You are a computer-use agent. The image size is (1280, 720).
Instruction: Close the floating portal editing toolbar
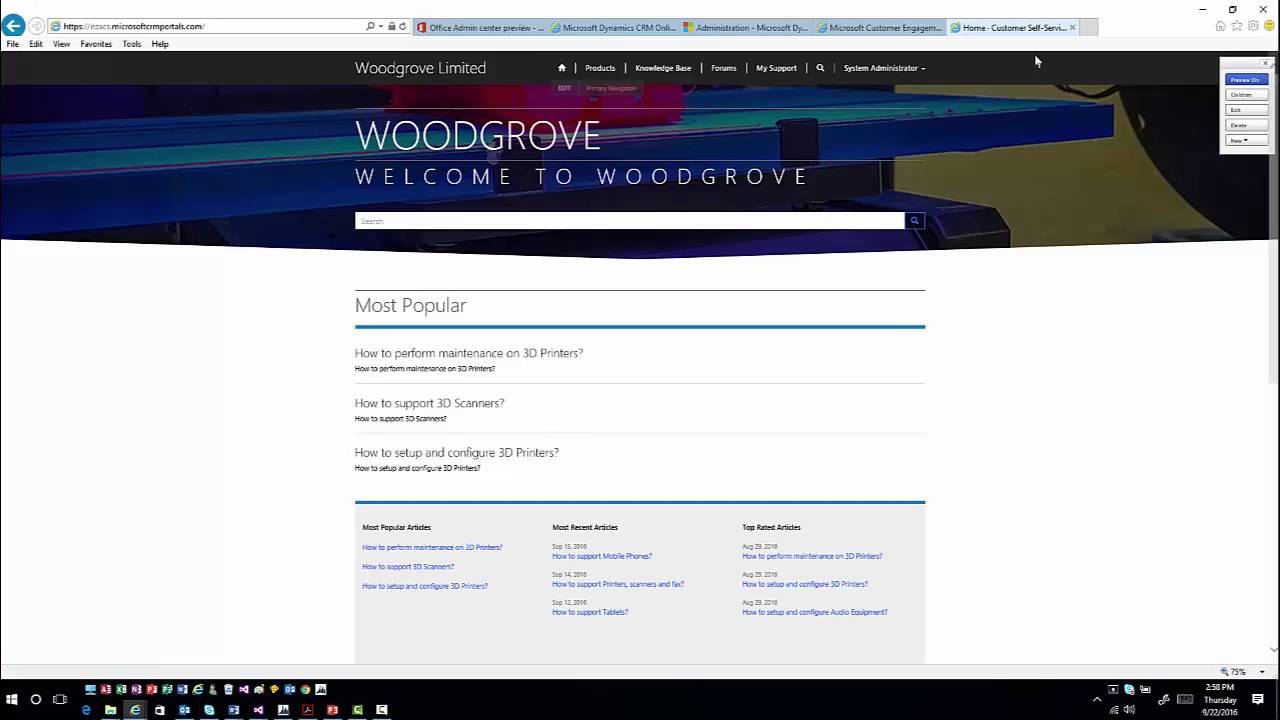1265,63
